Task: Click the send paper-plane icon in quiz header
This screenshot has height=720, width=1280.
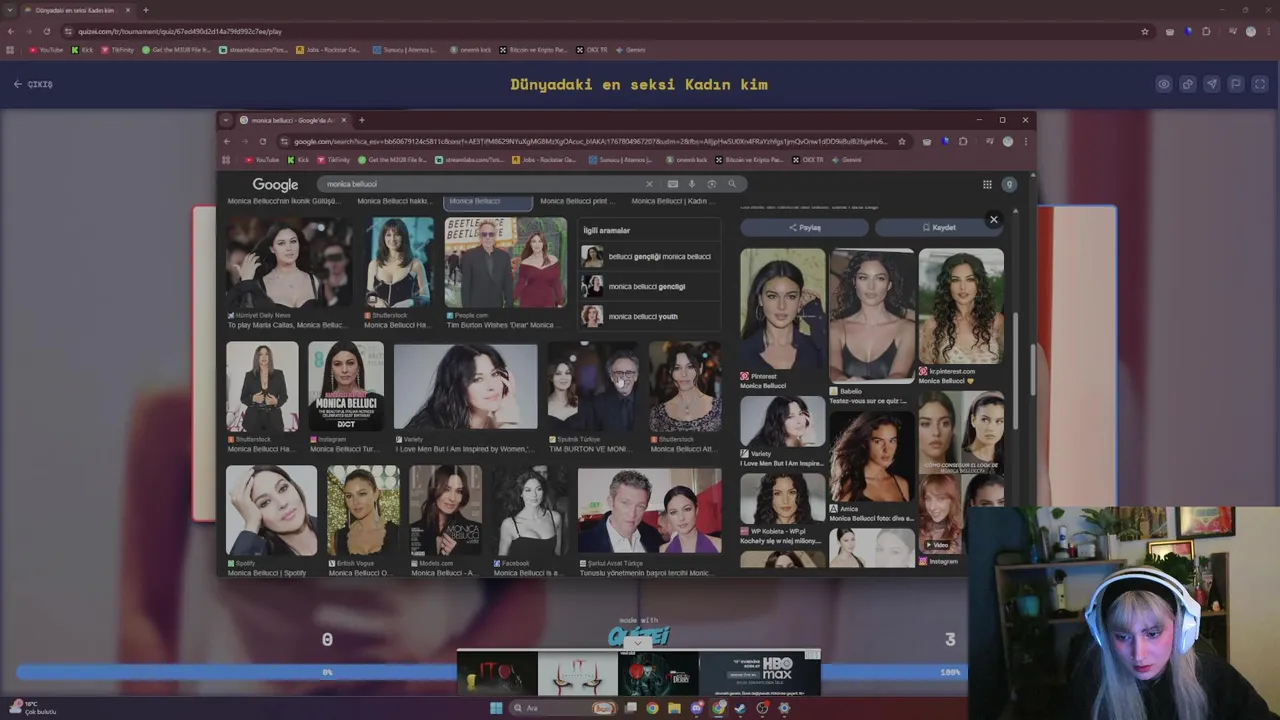Action: coord(1211,84)
